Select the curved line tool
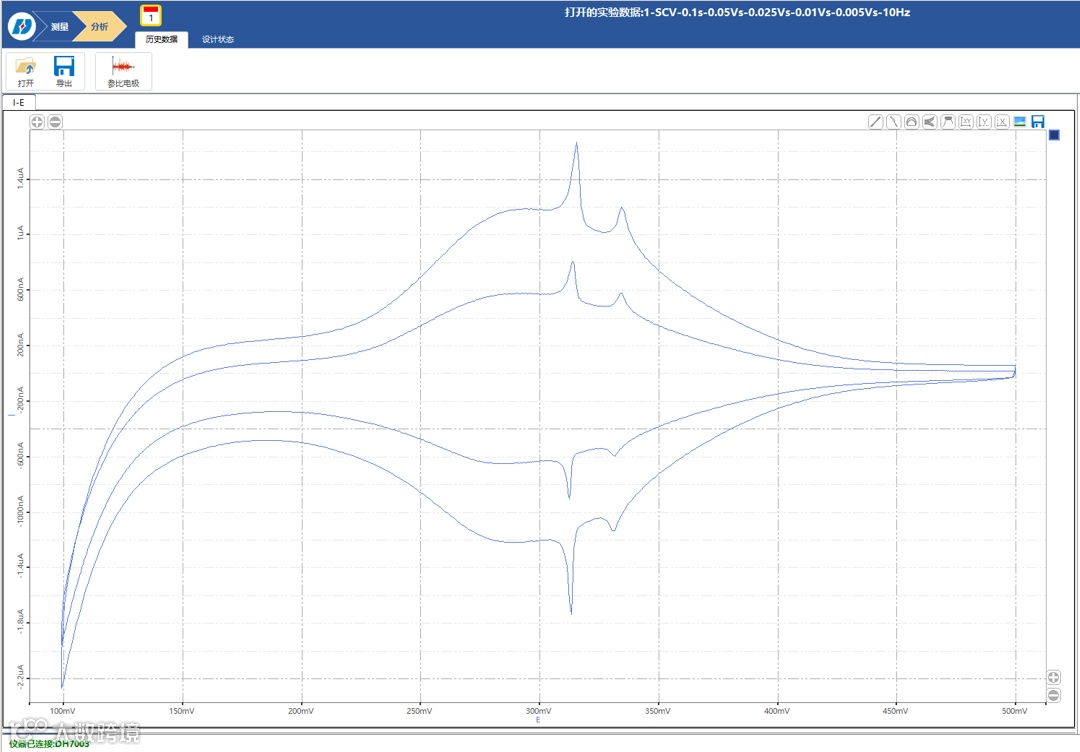Viewport: 1080px width, 752px height. (x=893, y=122)
